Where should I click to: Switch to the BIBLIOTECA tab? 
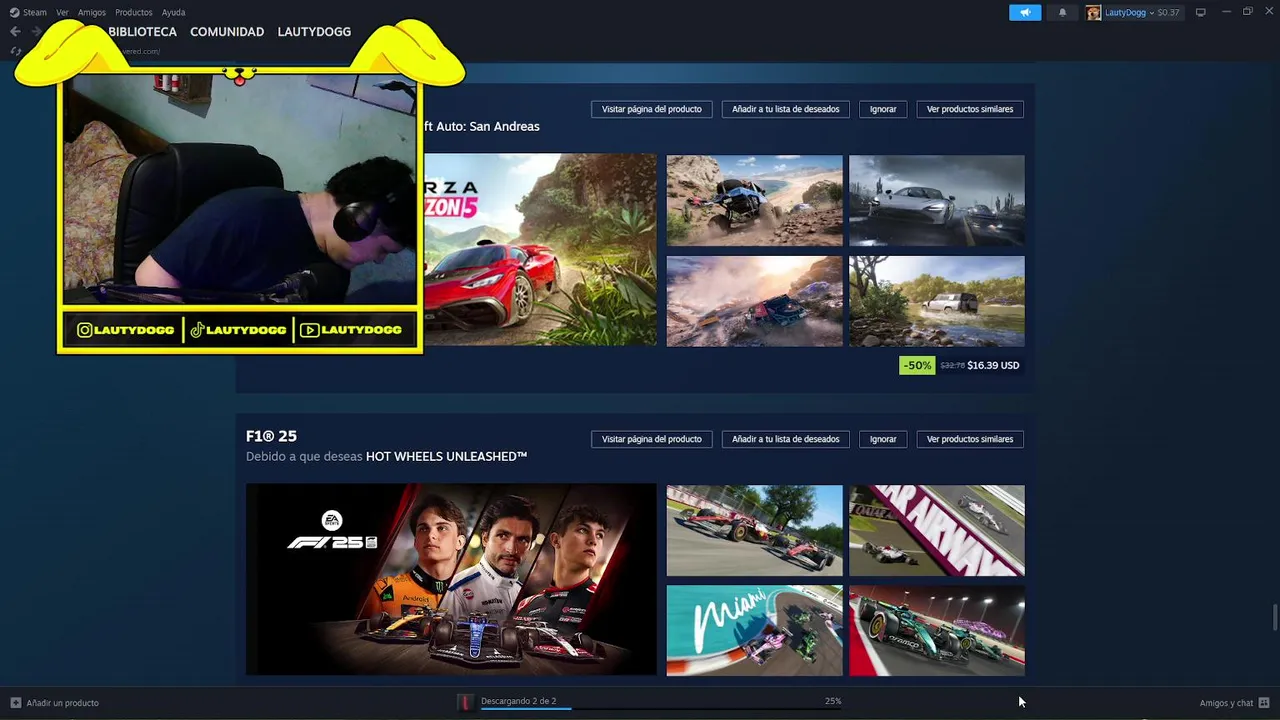(x=142, y=31)
